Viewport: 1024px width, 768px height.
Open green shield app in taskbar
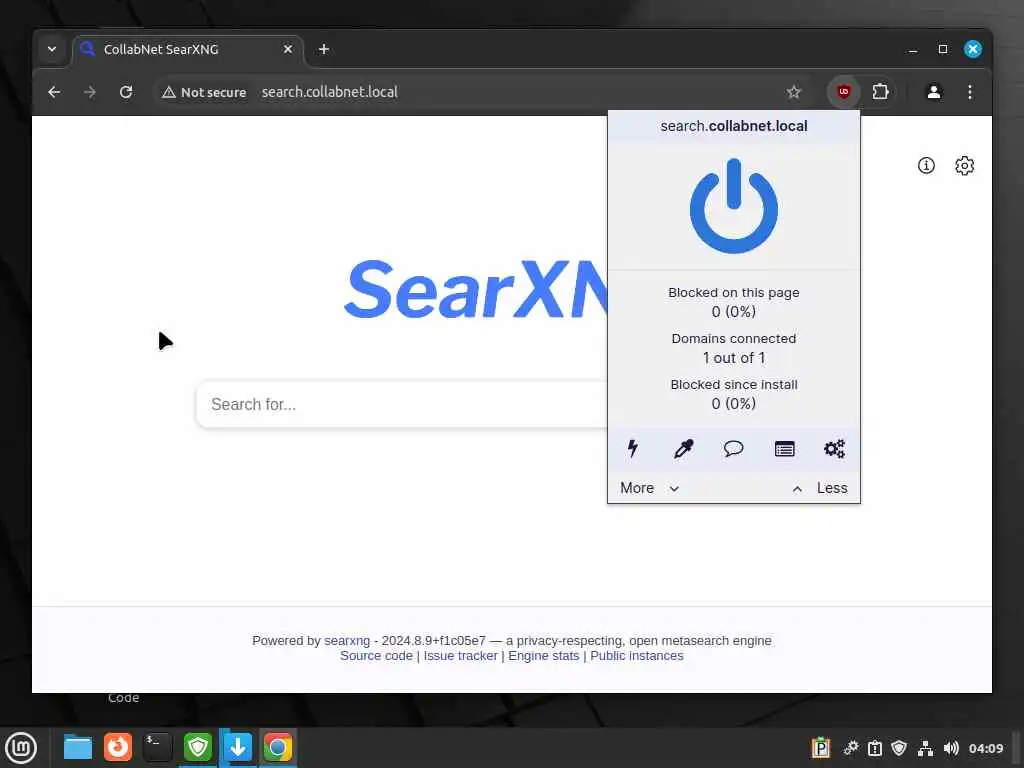point(197,747)
